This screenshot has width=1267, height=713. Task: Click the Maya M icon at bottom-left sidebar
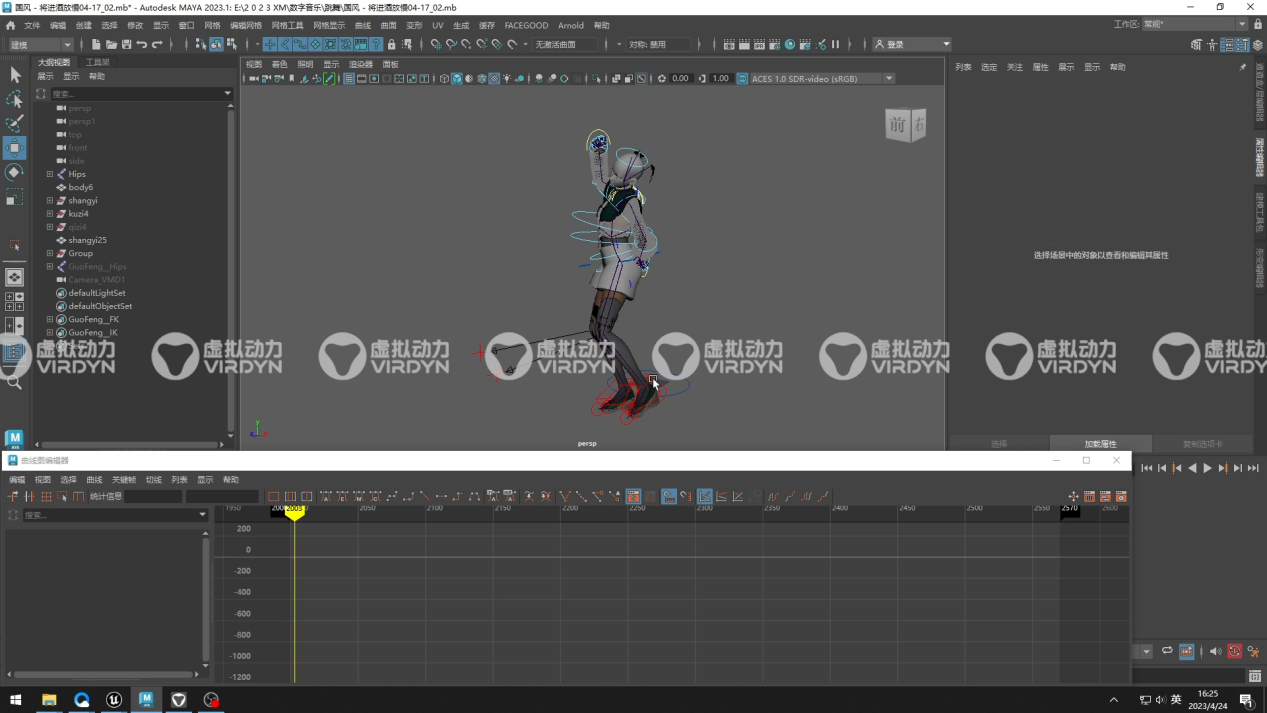[x=14, y=439]
